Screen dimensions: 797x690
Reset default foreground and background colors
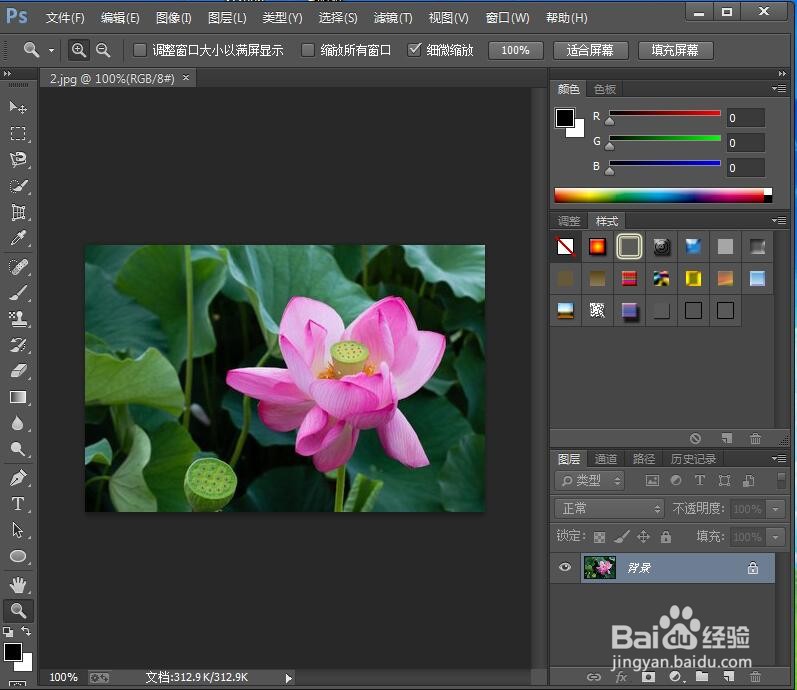tap(8, 632)
